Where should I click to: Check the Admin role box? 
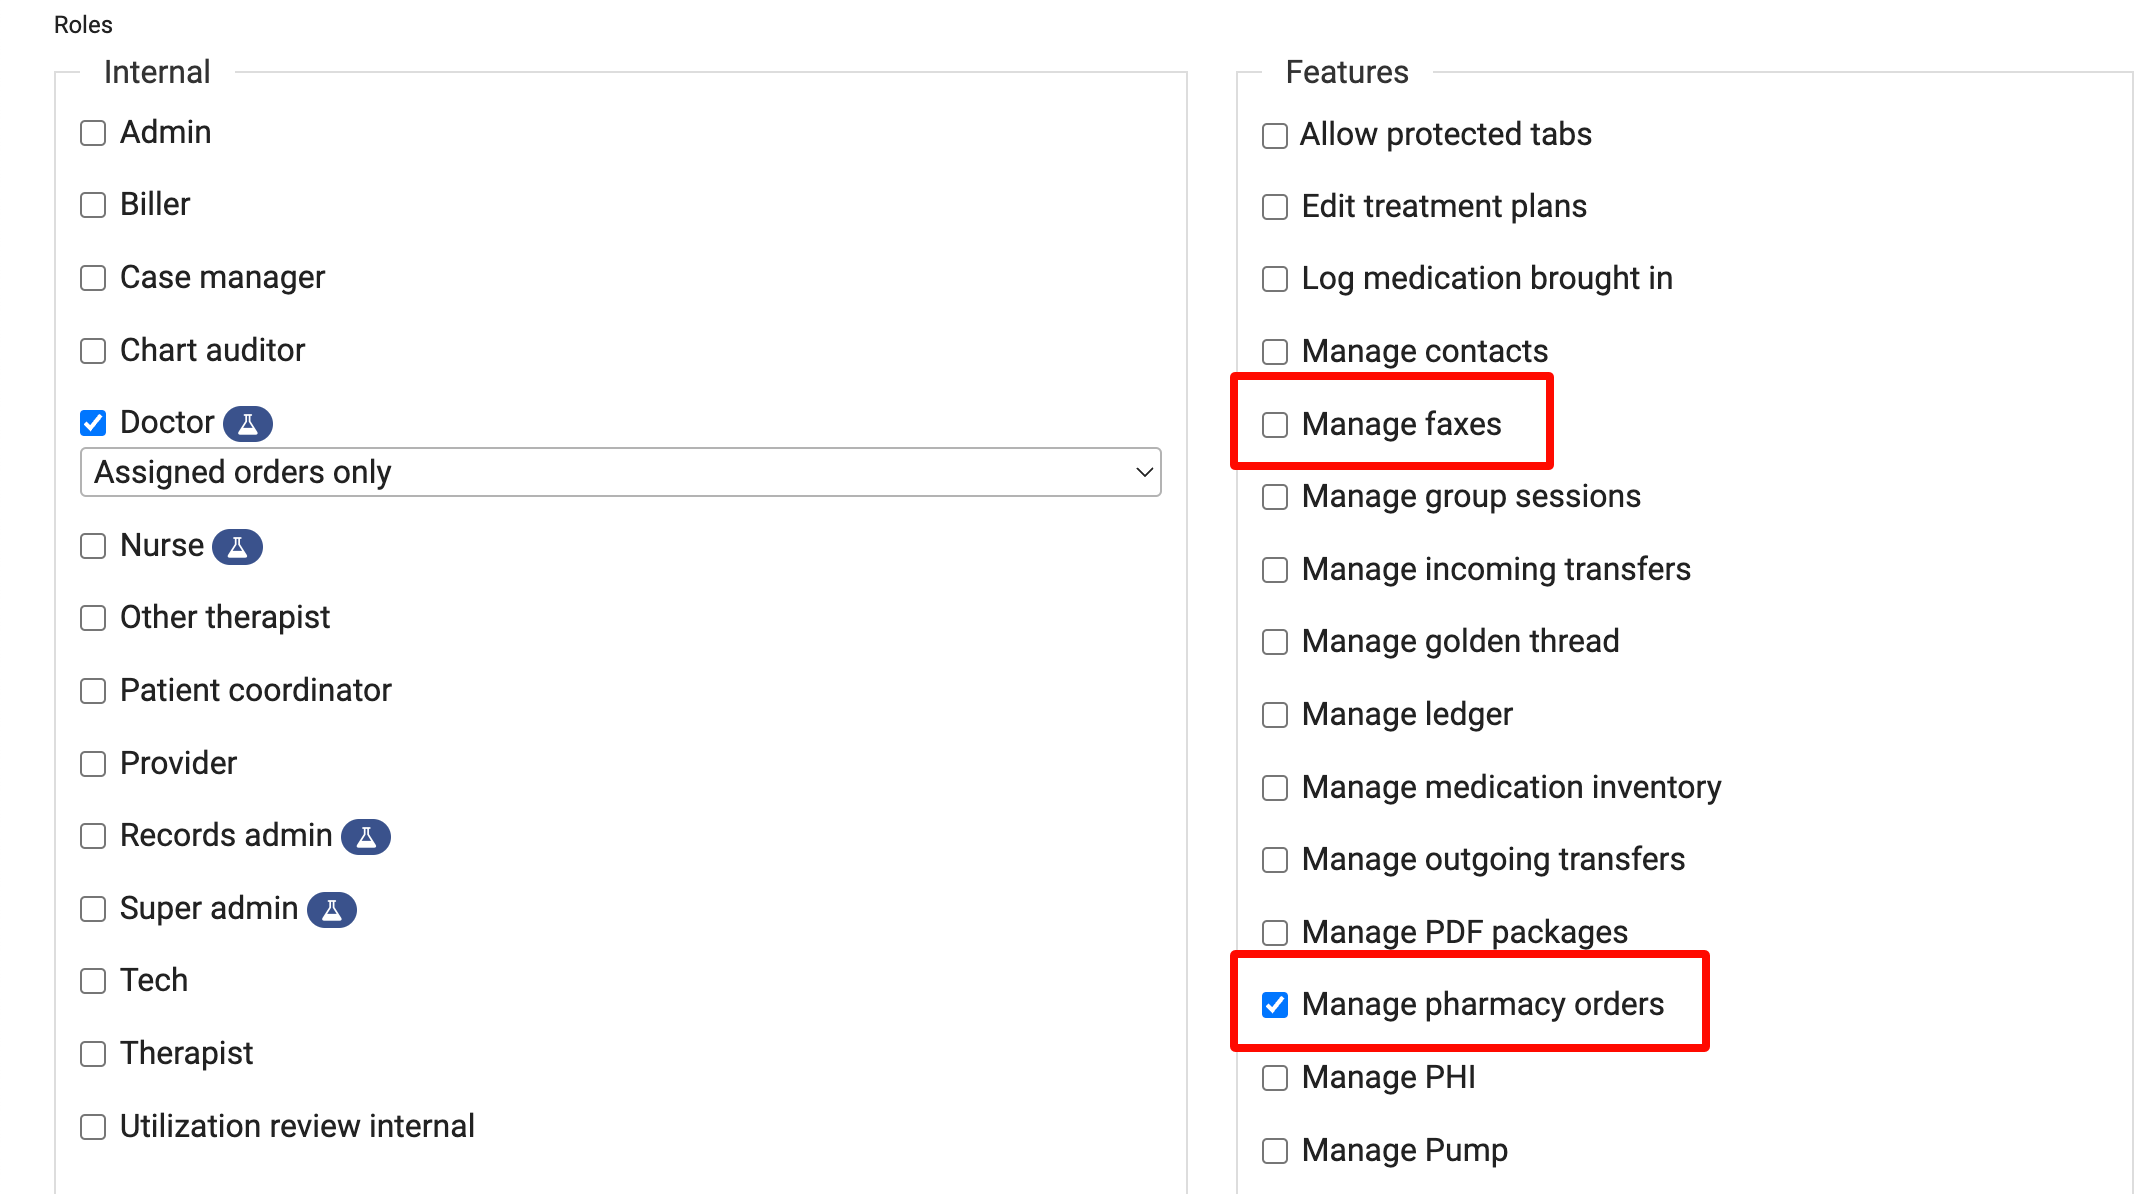click(x=93, y=133)
